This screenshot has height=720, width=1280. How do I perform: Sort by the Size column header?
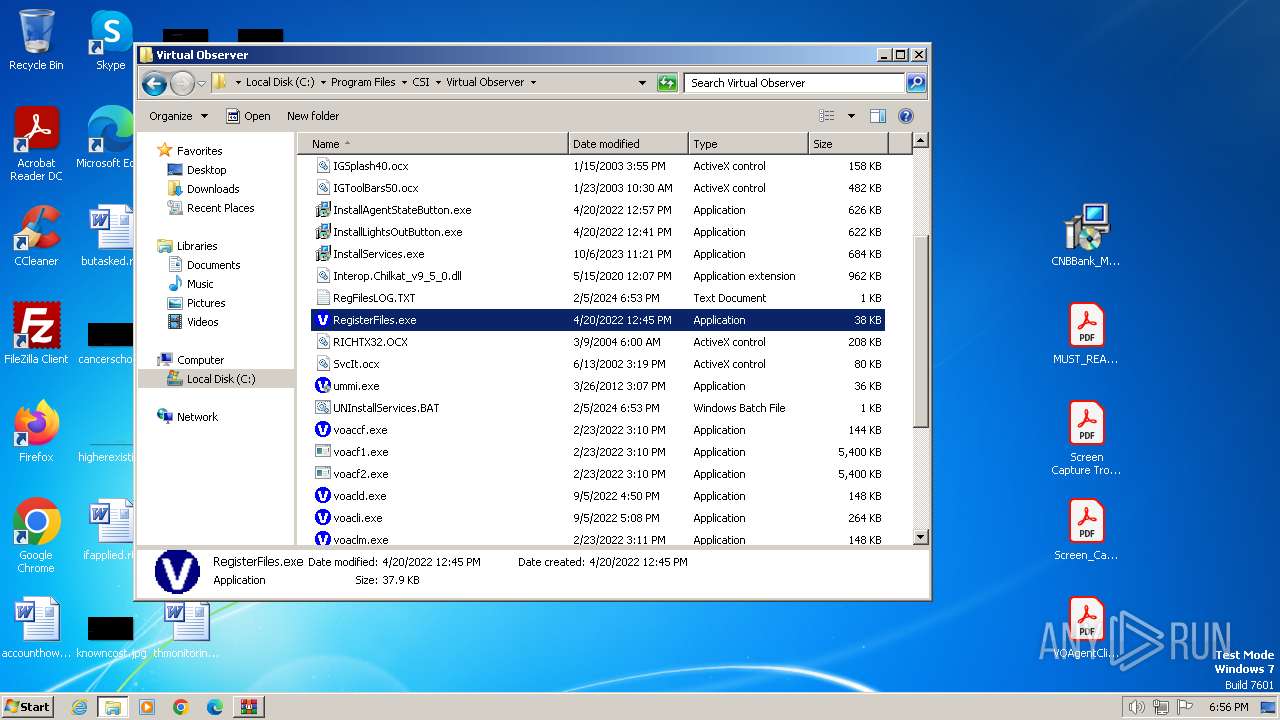(846, 144)
